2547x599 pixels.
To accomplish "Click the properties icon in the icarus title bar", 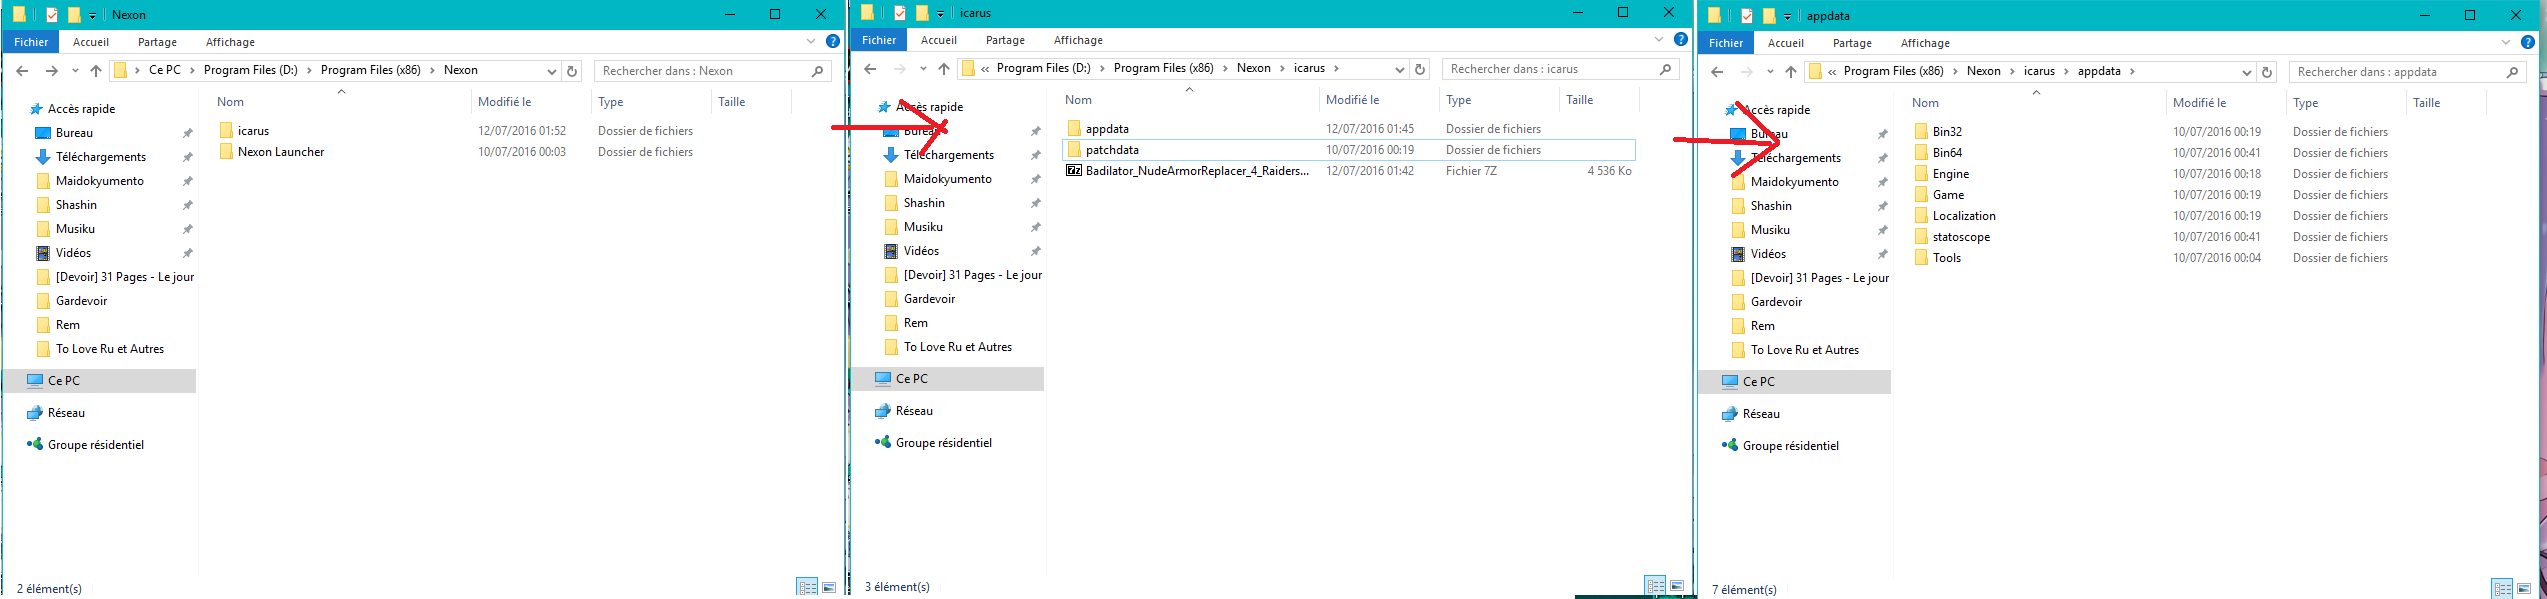I will pyautogui.click(x=900, y=13).
